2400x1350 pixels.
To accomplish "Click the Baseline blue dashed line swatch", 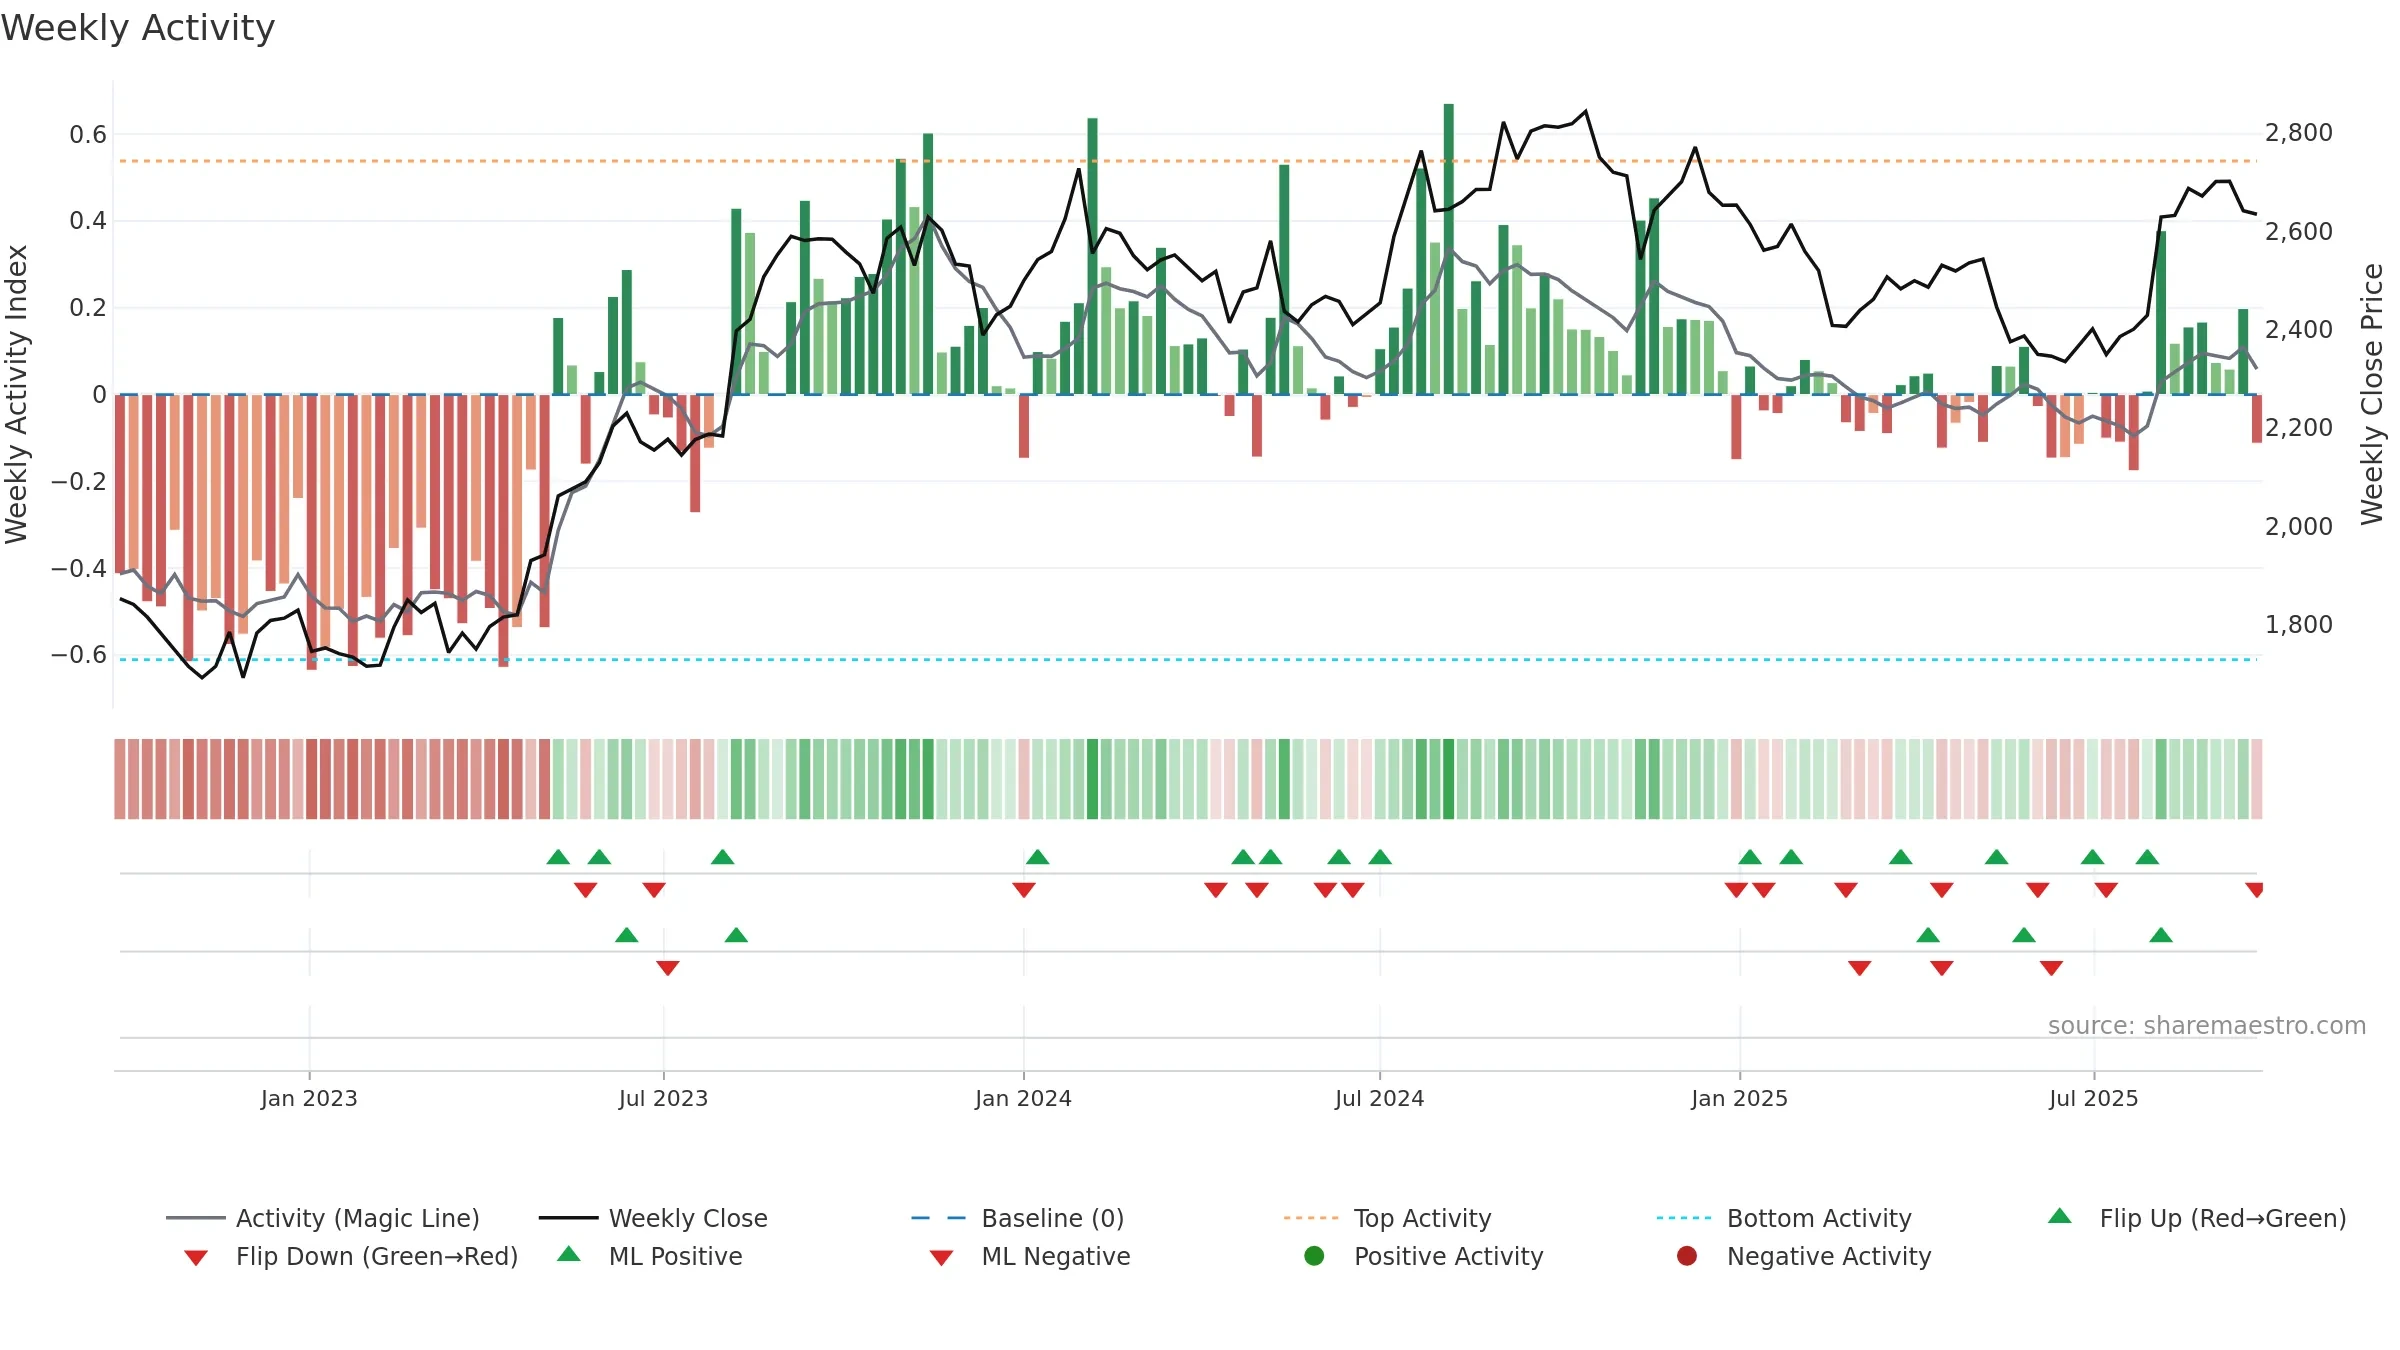I will pyautogui.click(x=939, y=1218).
